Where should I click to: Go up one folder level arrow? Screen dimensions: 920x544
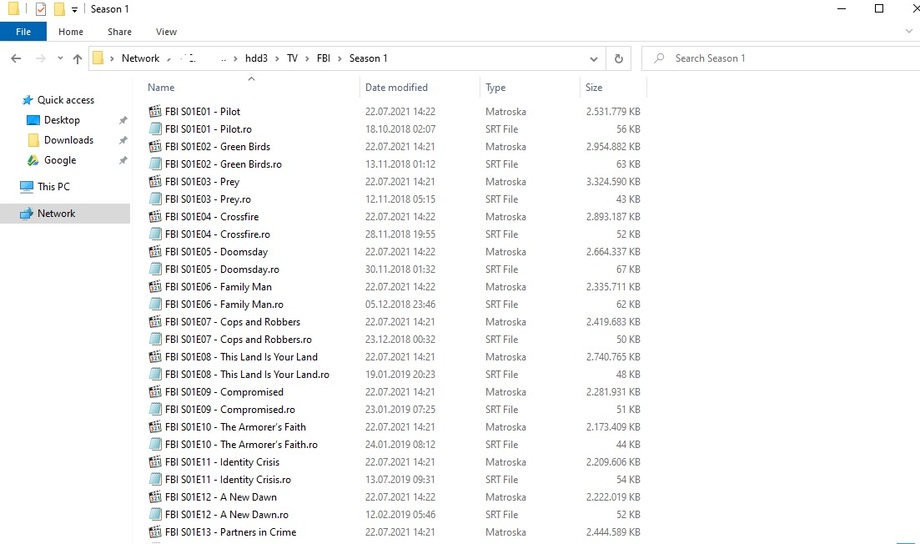coord(77,58)
